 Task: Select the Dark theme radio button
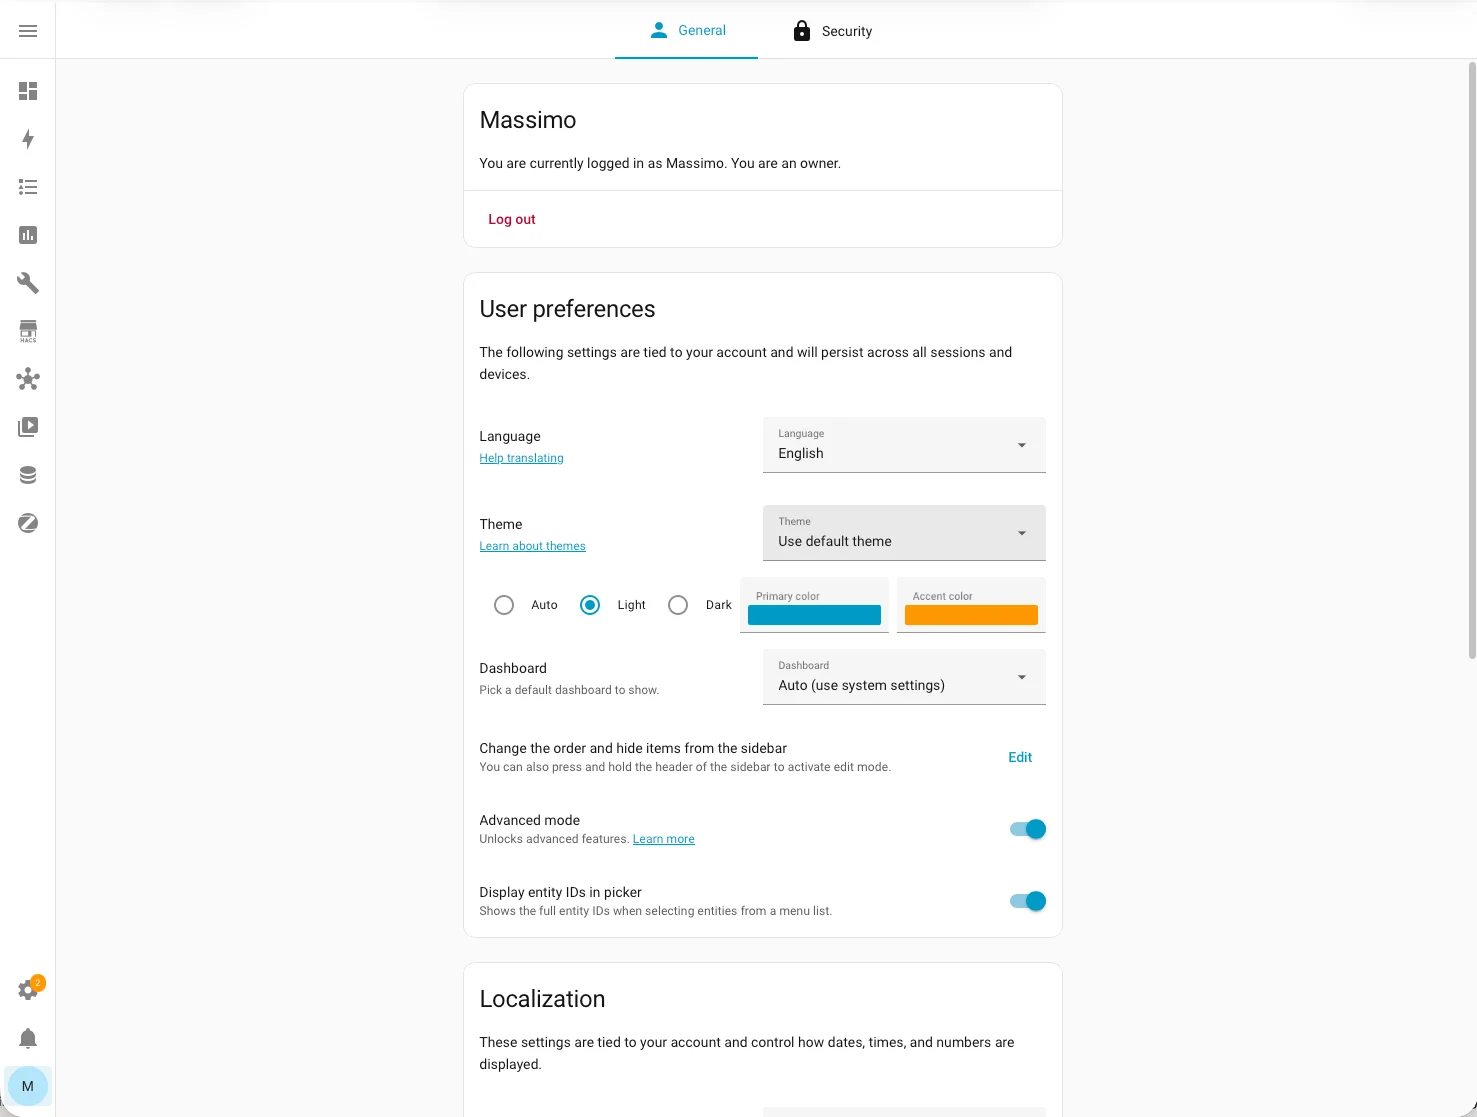coord(678,605)
